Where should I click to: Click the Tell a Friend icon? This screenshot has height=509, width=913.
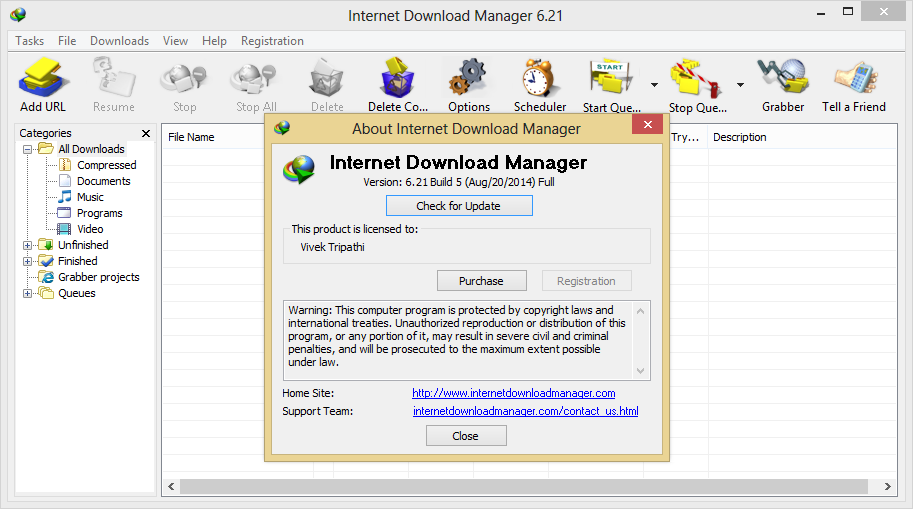point(855,77)
